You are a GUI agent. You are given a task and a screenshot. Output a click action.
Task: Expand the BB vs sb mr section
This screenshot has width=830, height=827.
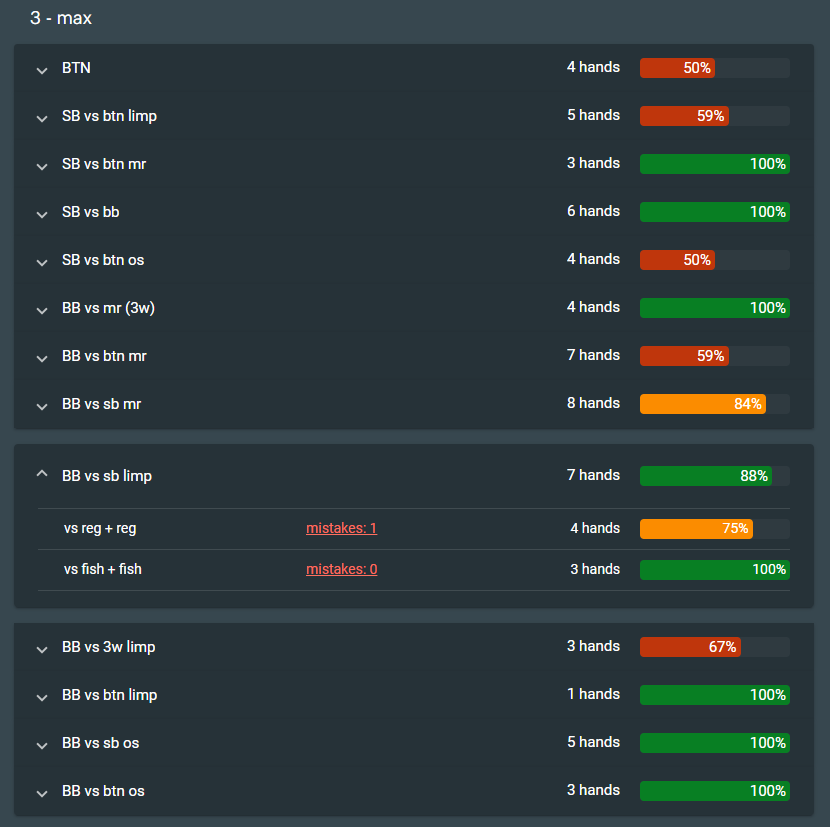click(x=42, y=406)
